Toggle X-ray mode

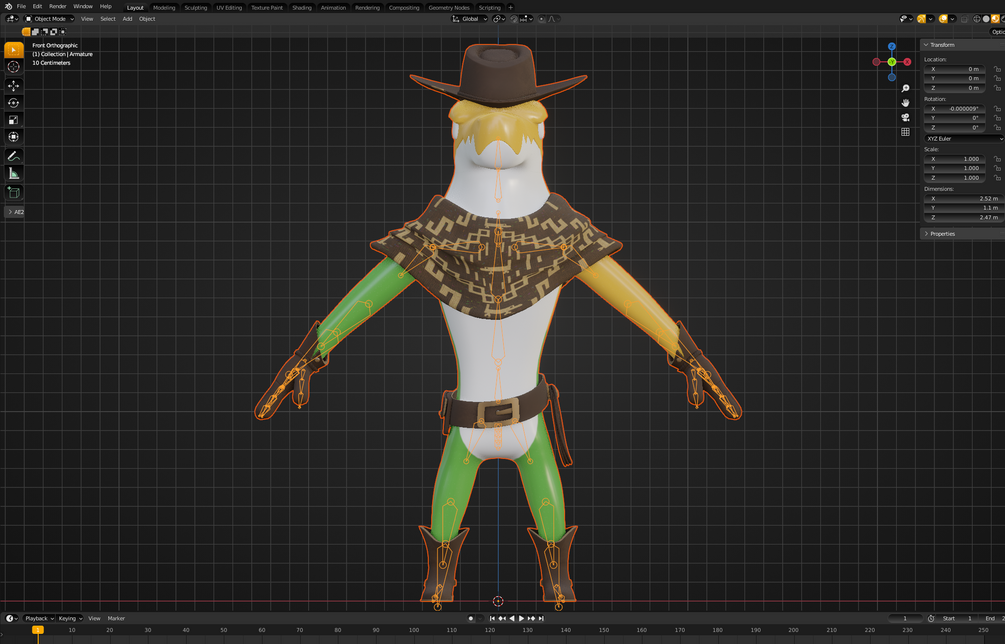tap(964, 19)
